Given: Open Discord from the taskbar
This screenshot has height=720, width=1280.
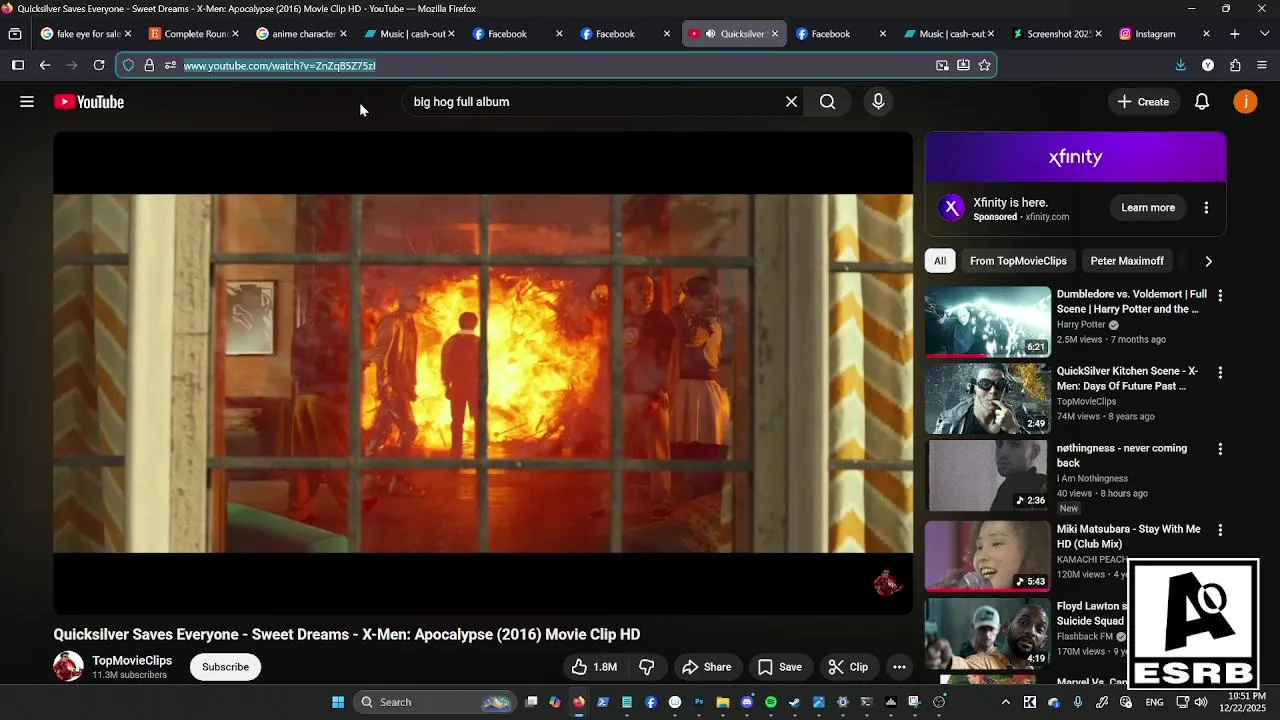Looking at the screenshot, I should click(x=747, y=702).
